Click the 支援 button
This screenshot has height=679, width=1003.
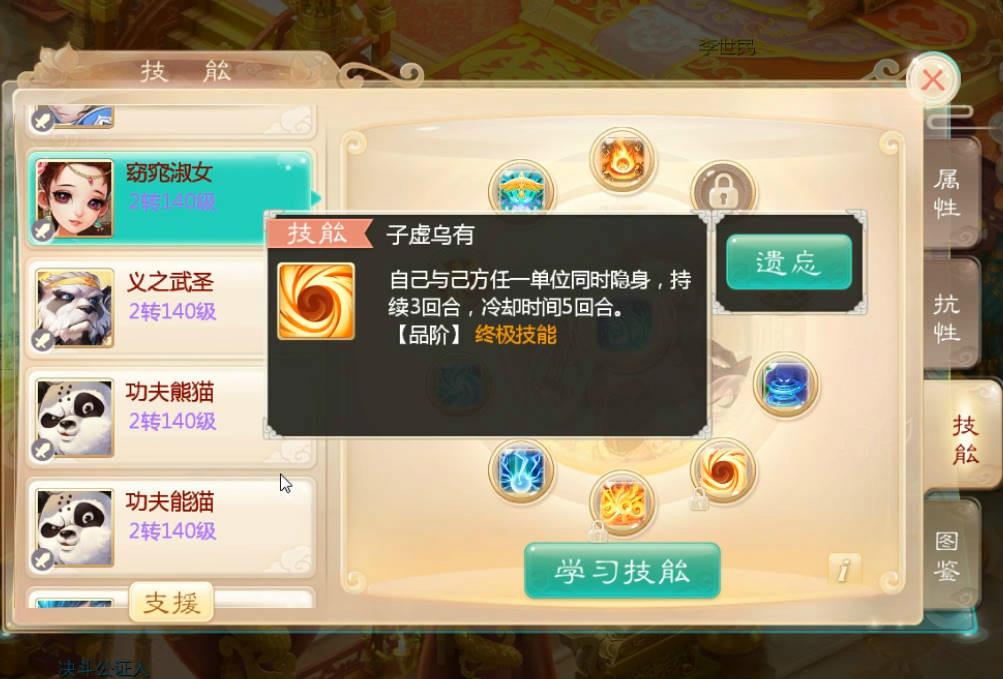171,602
